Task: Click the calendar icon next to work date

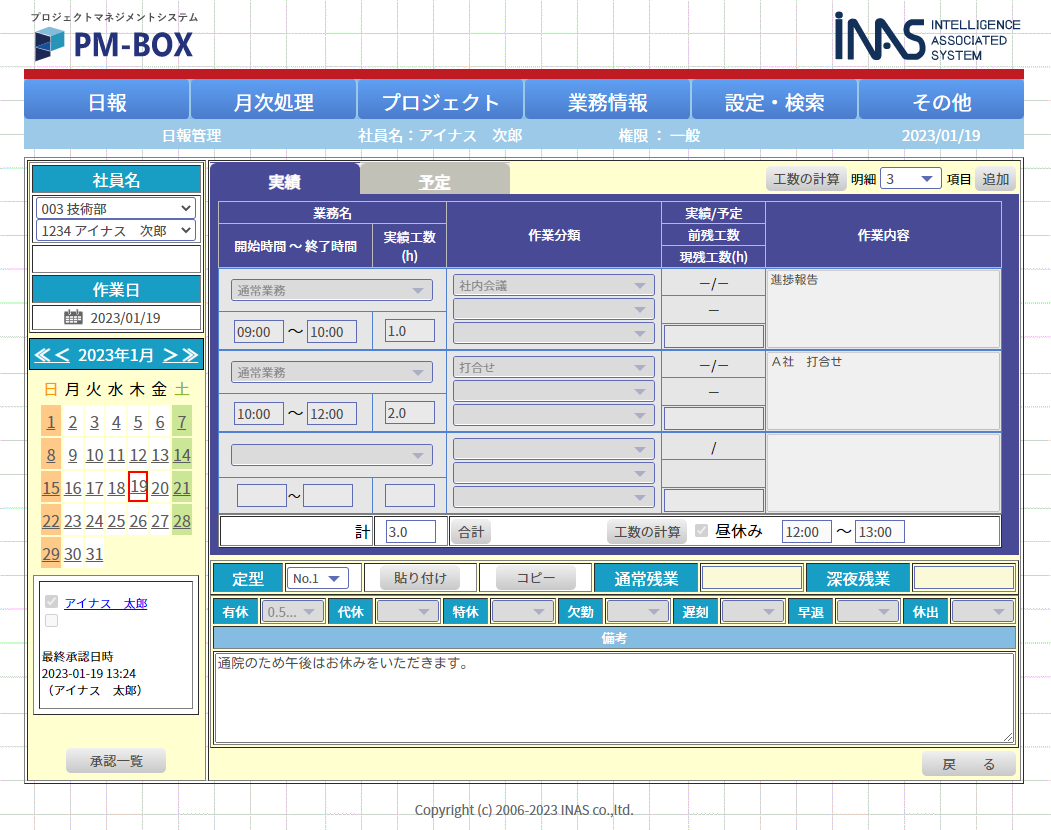Action: click(73, 318)
